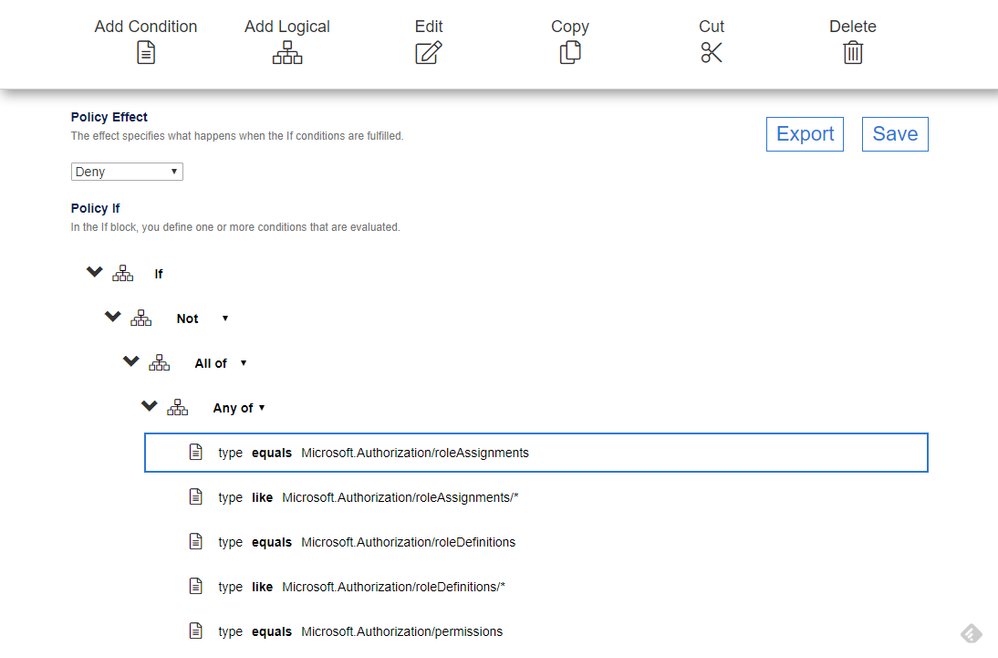
Task: Click the Add Logical hierarchy icon
Action: tap(287, 52)
